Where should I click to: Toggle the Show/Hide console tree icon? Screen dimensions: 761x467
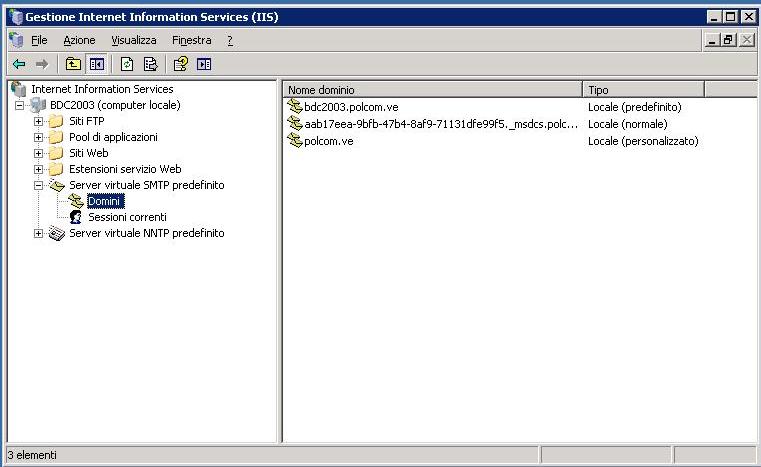97,64
